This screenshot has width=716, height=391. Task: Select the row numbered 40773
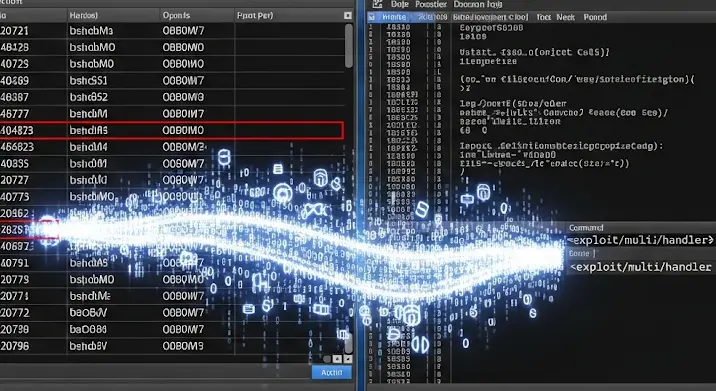click(172, 196)
